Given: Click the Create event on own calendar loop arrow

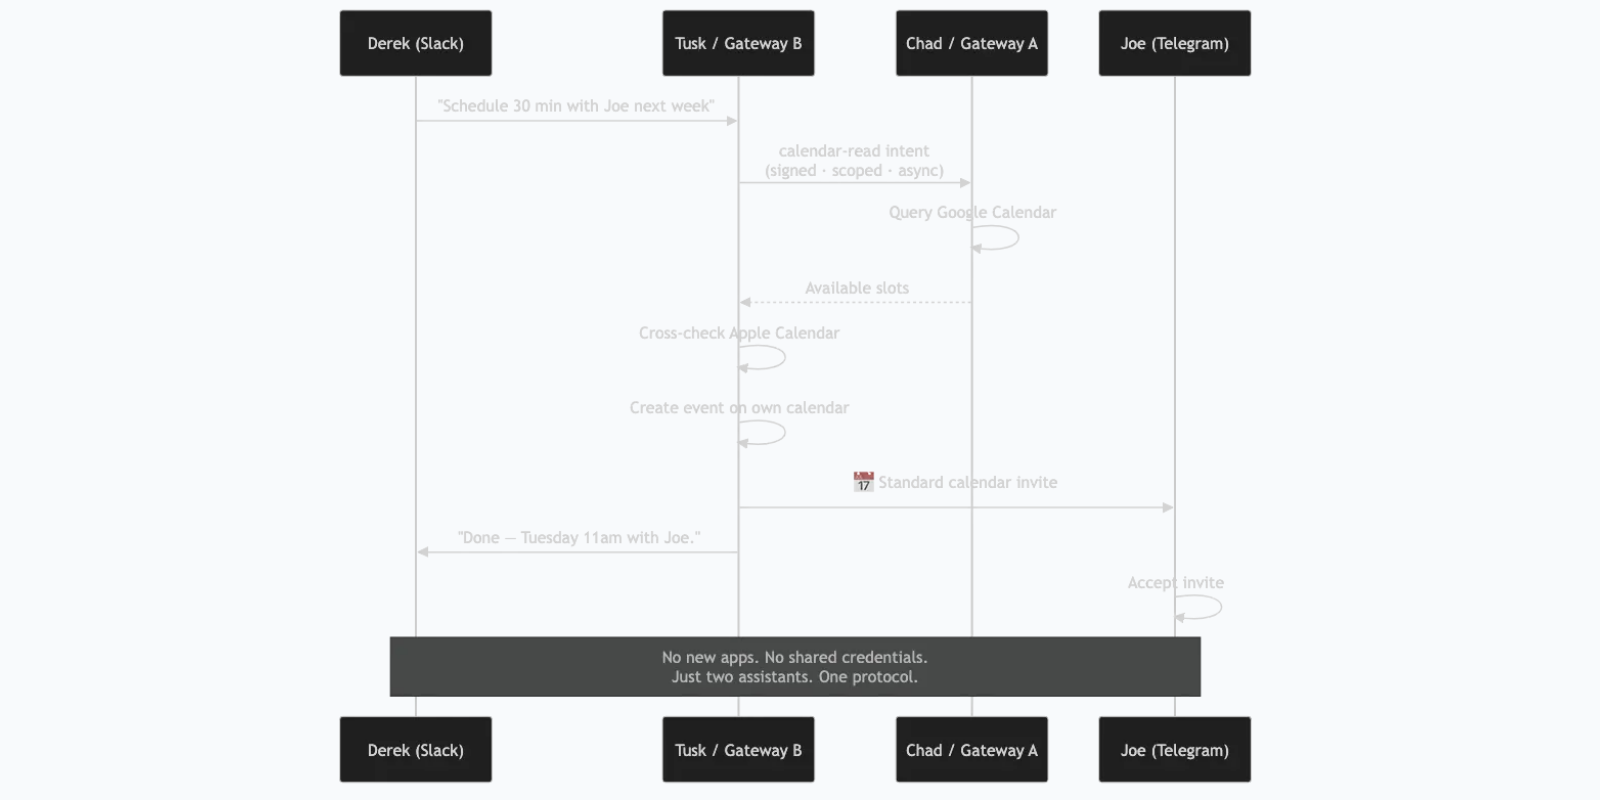Looking at the screenshot, I should 762,433.
